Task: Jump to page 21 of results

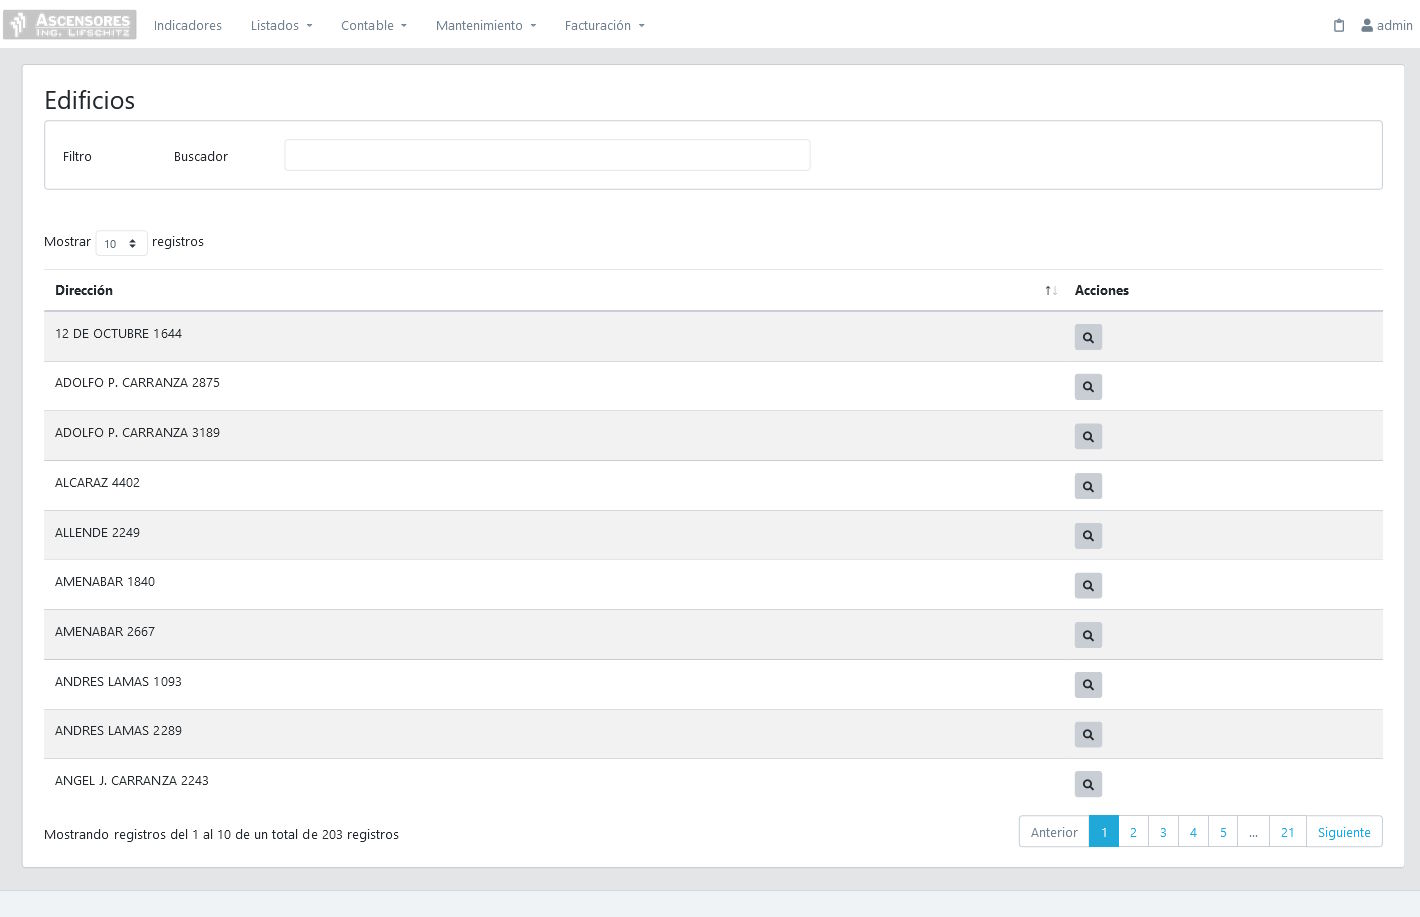Action: coord(1287,832)
